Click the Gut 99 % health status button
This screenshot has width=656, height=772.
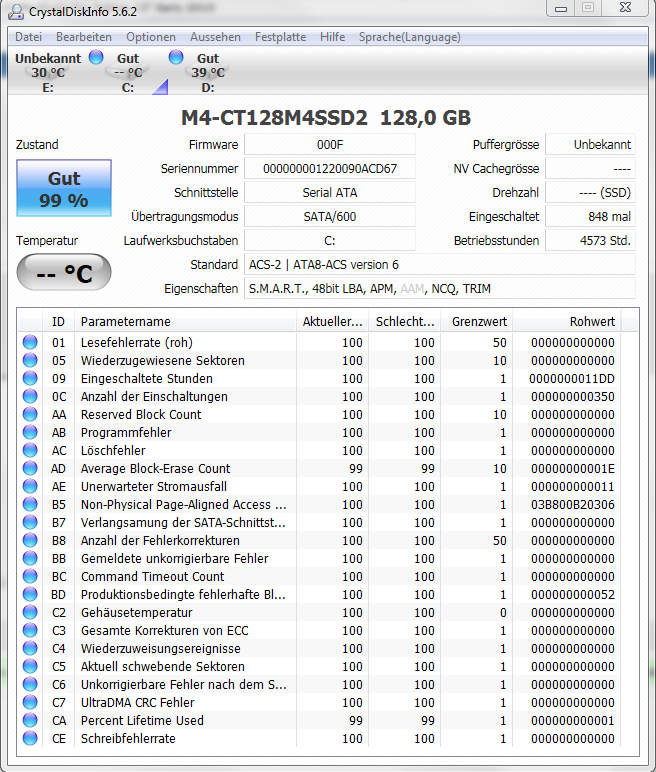click(64, 188)
